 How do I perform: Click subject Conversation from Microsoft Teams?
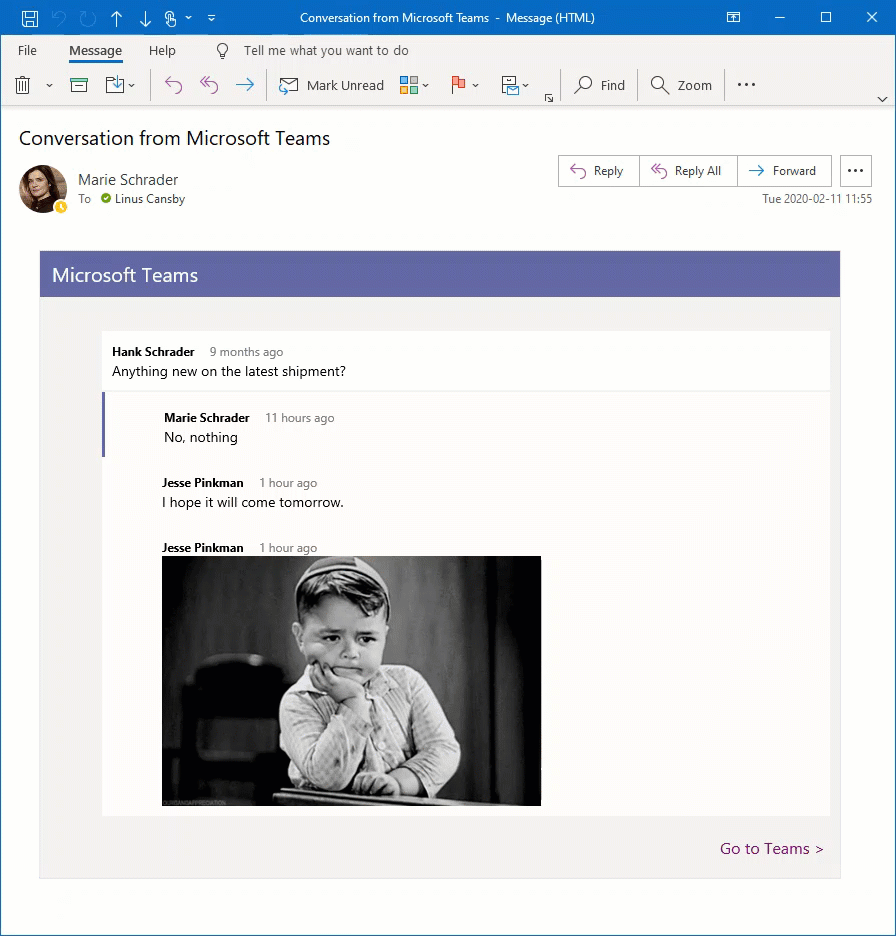174,138
